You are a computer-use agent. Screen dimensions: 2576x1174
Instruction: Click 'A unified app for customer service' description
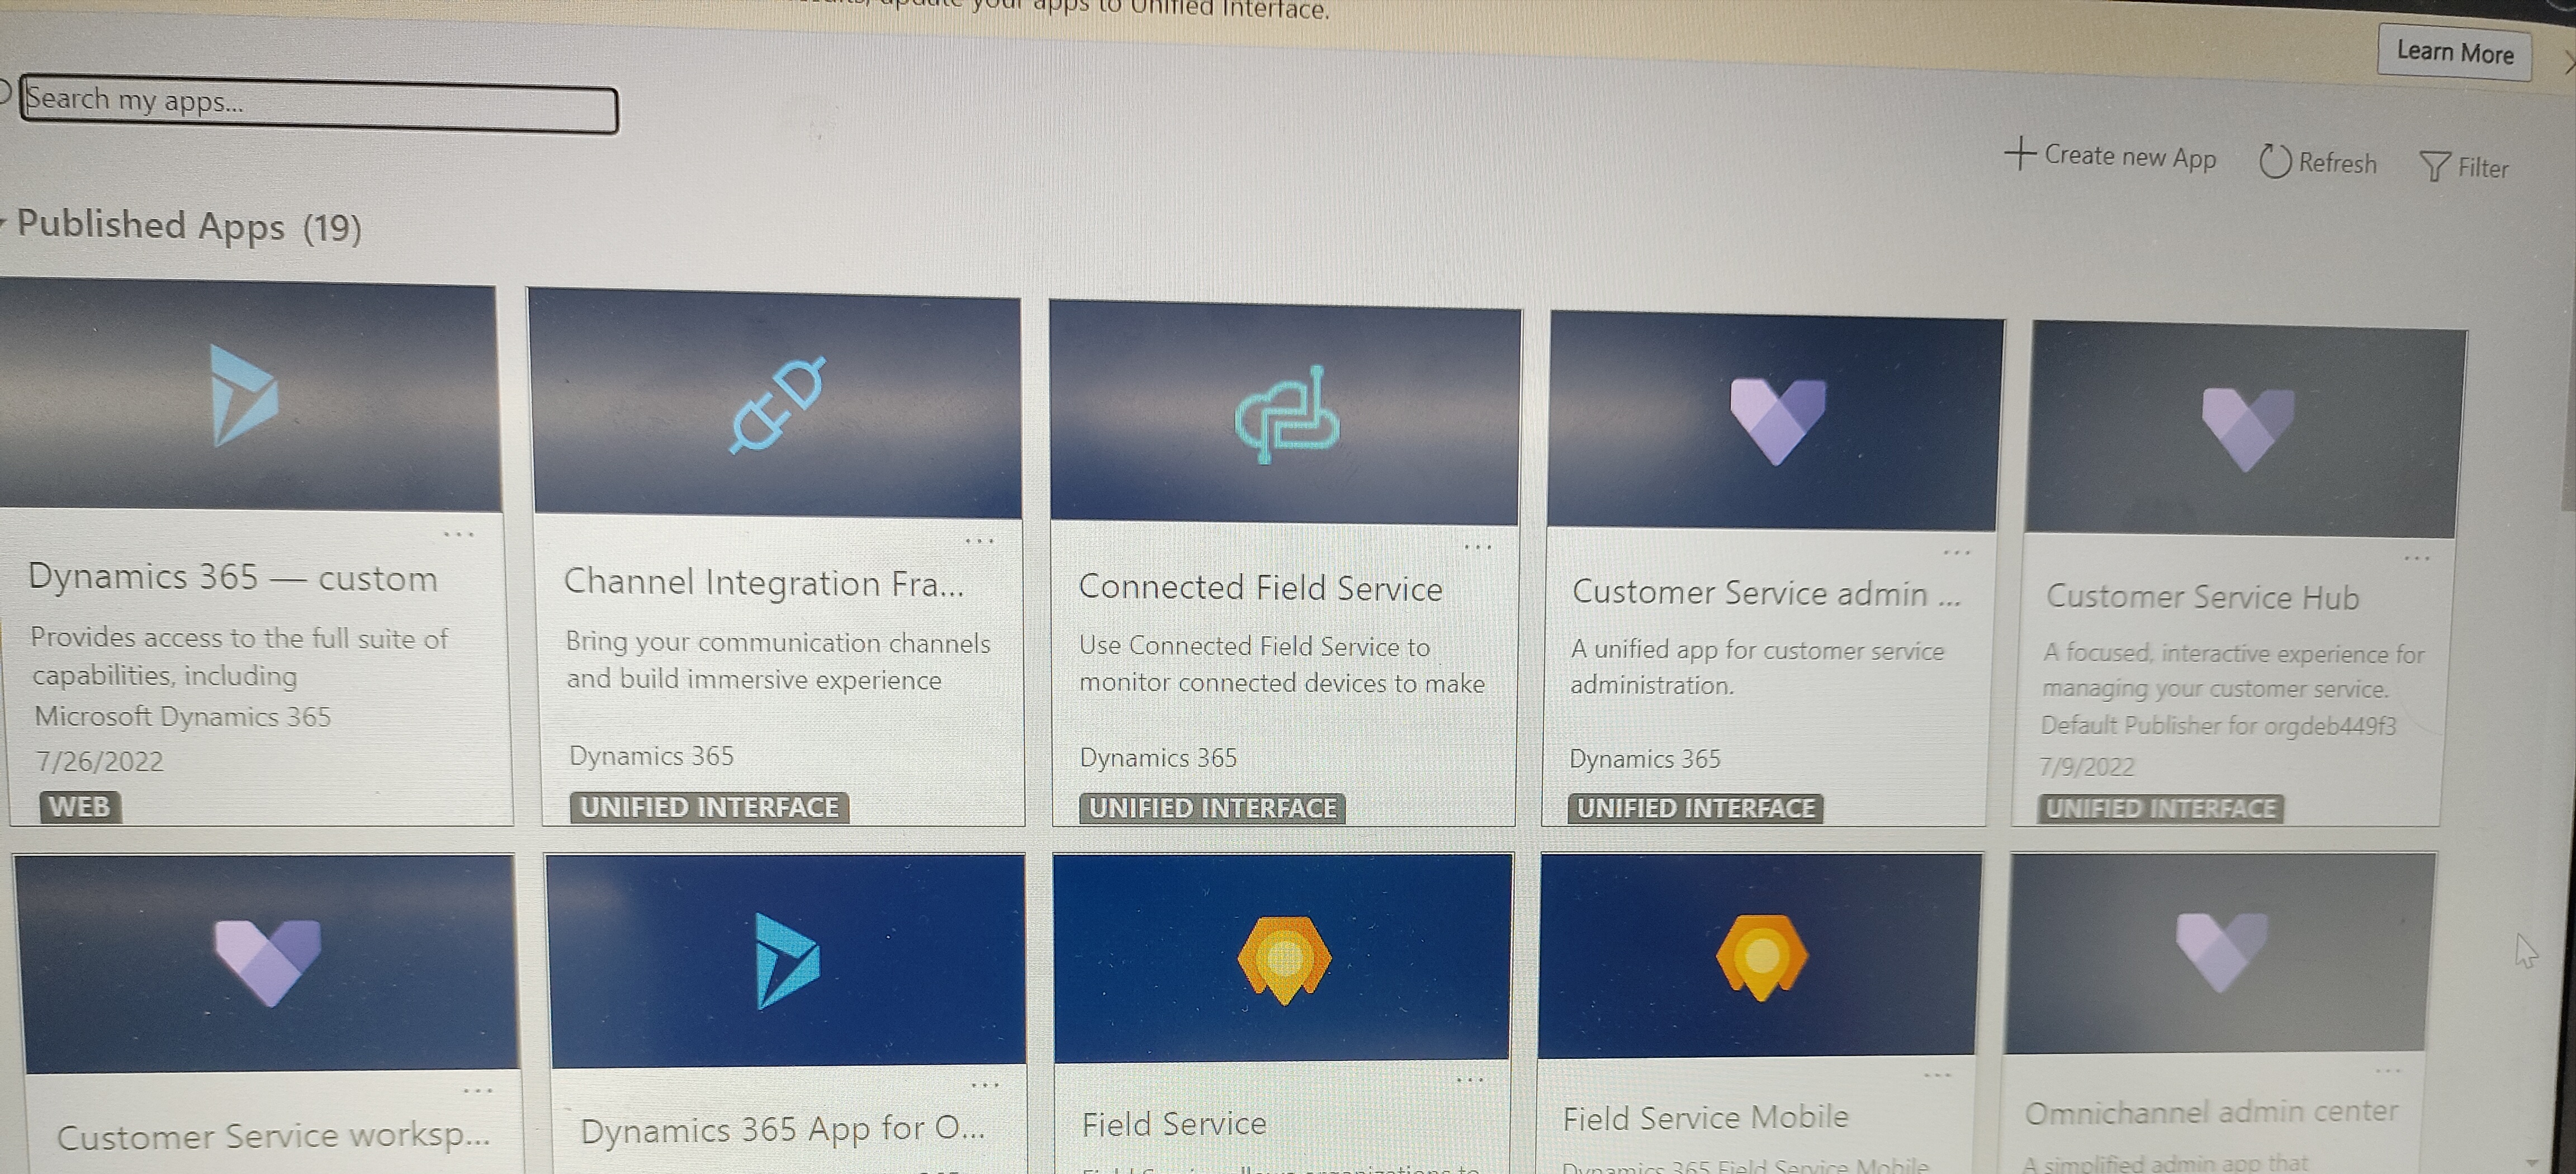[1757, 650]
